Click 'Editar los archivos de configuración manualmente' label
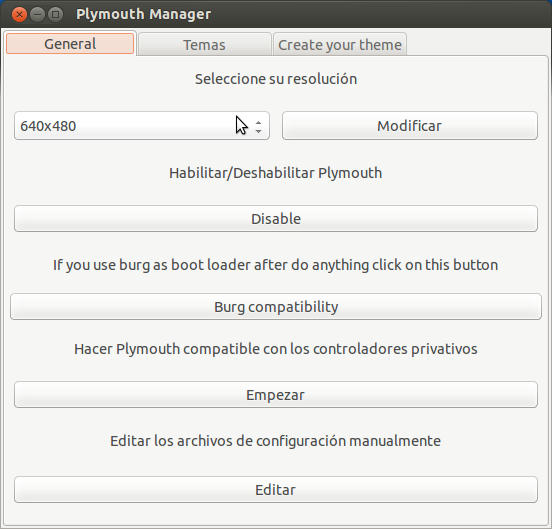Viewport: 552px width, 529px height. point(276,441)
